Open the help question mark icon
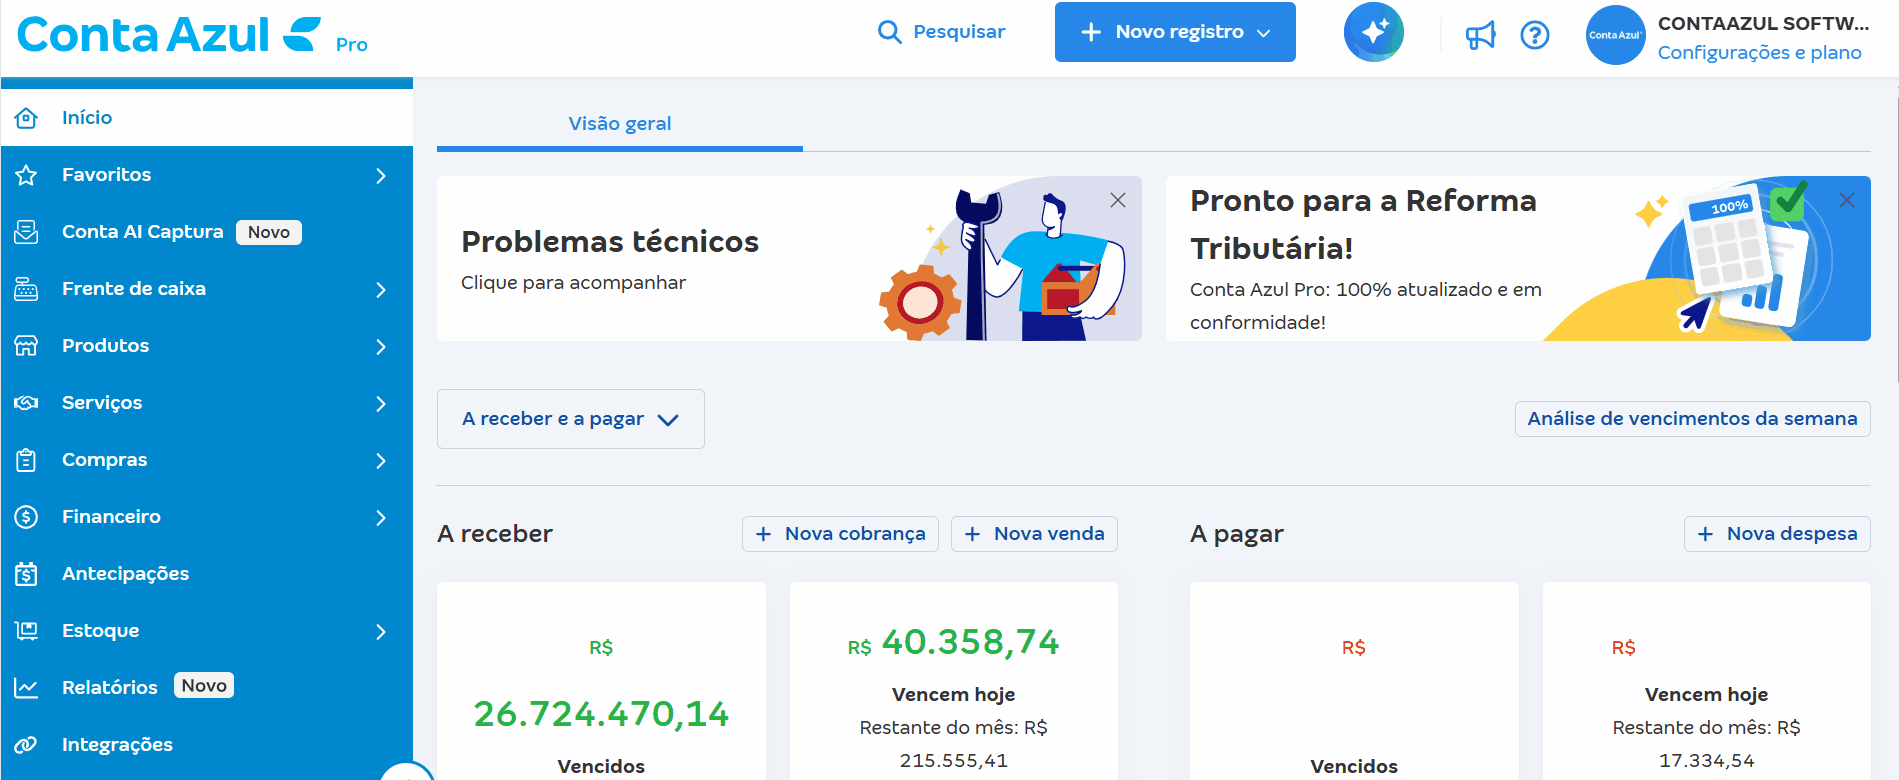Image resolution: width=1899 pixels, height=780 pixels. click(1535, 35)
